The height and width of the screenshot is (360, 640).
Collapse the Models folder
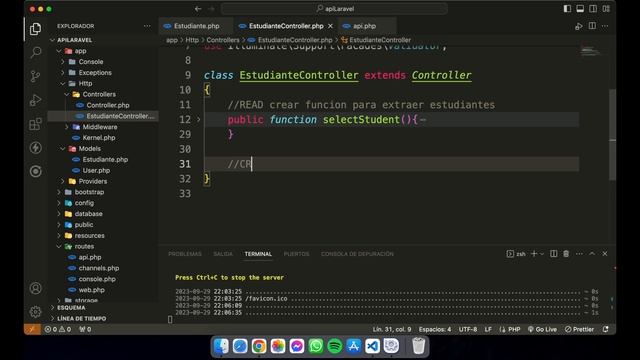pos(62,149)
